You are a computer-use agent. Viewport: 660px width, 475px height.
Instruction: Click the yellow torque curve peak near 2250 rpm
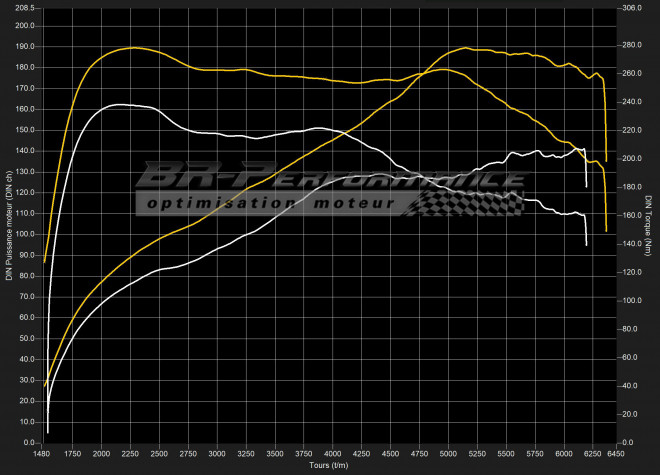click(x=133, y=47)
